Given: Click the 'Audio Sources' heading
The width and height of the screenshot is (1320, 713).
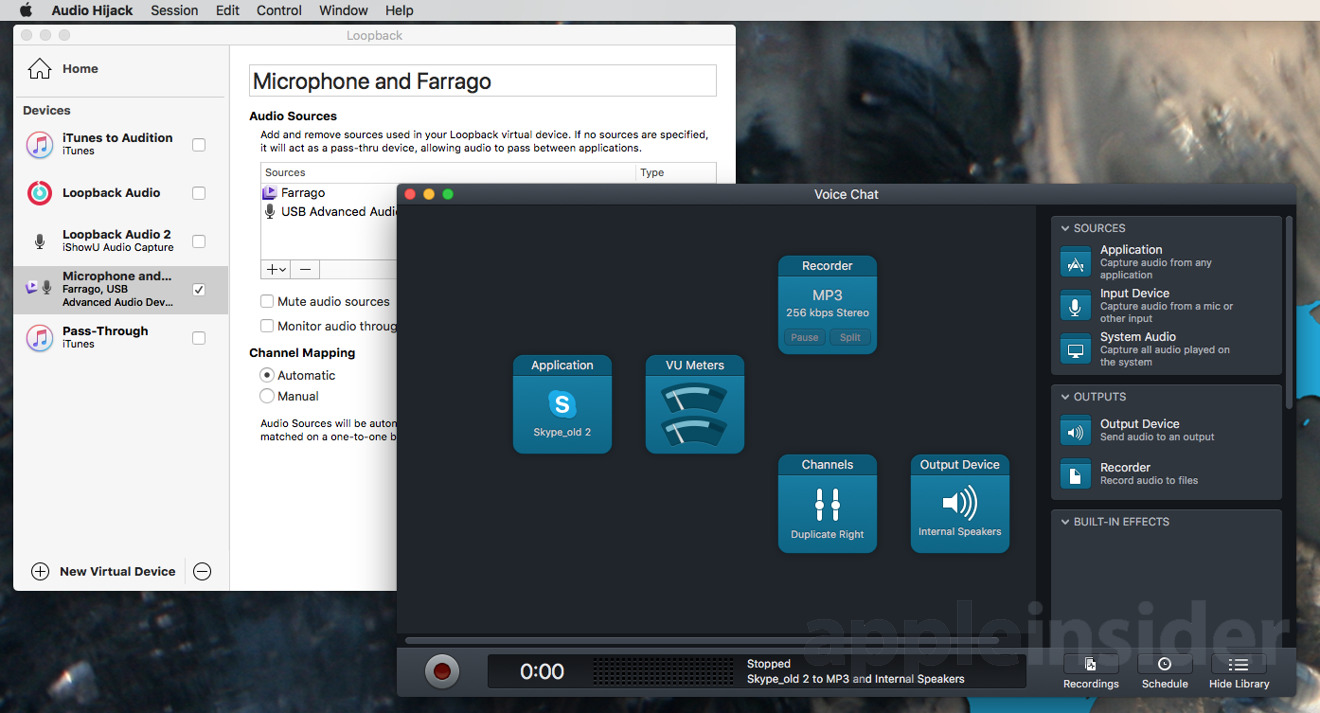Looking at the screenshot, I should coord(293,116).
